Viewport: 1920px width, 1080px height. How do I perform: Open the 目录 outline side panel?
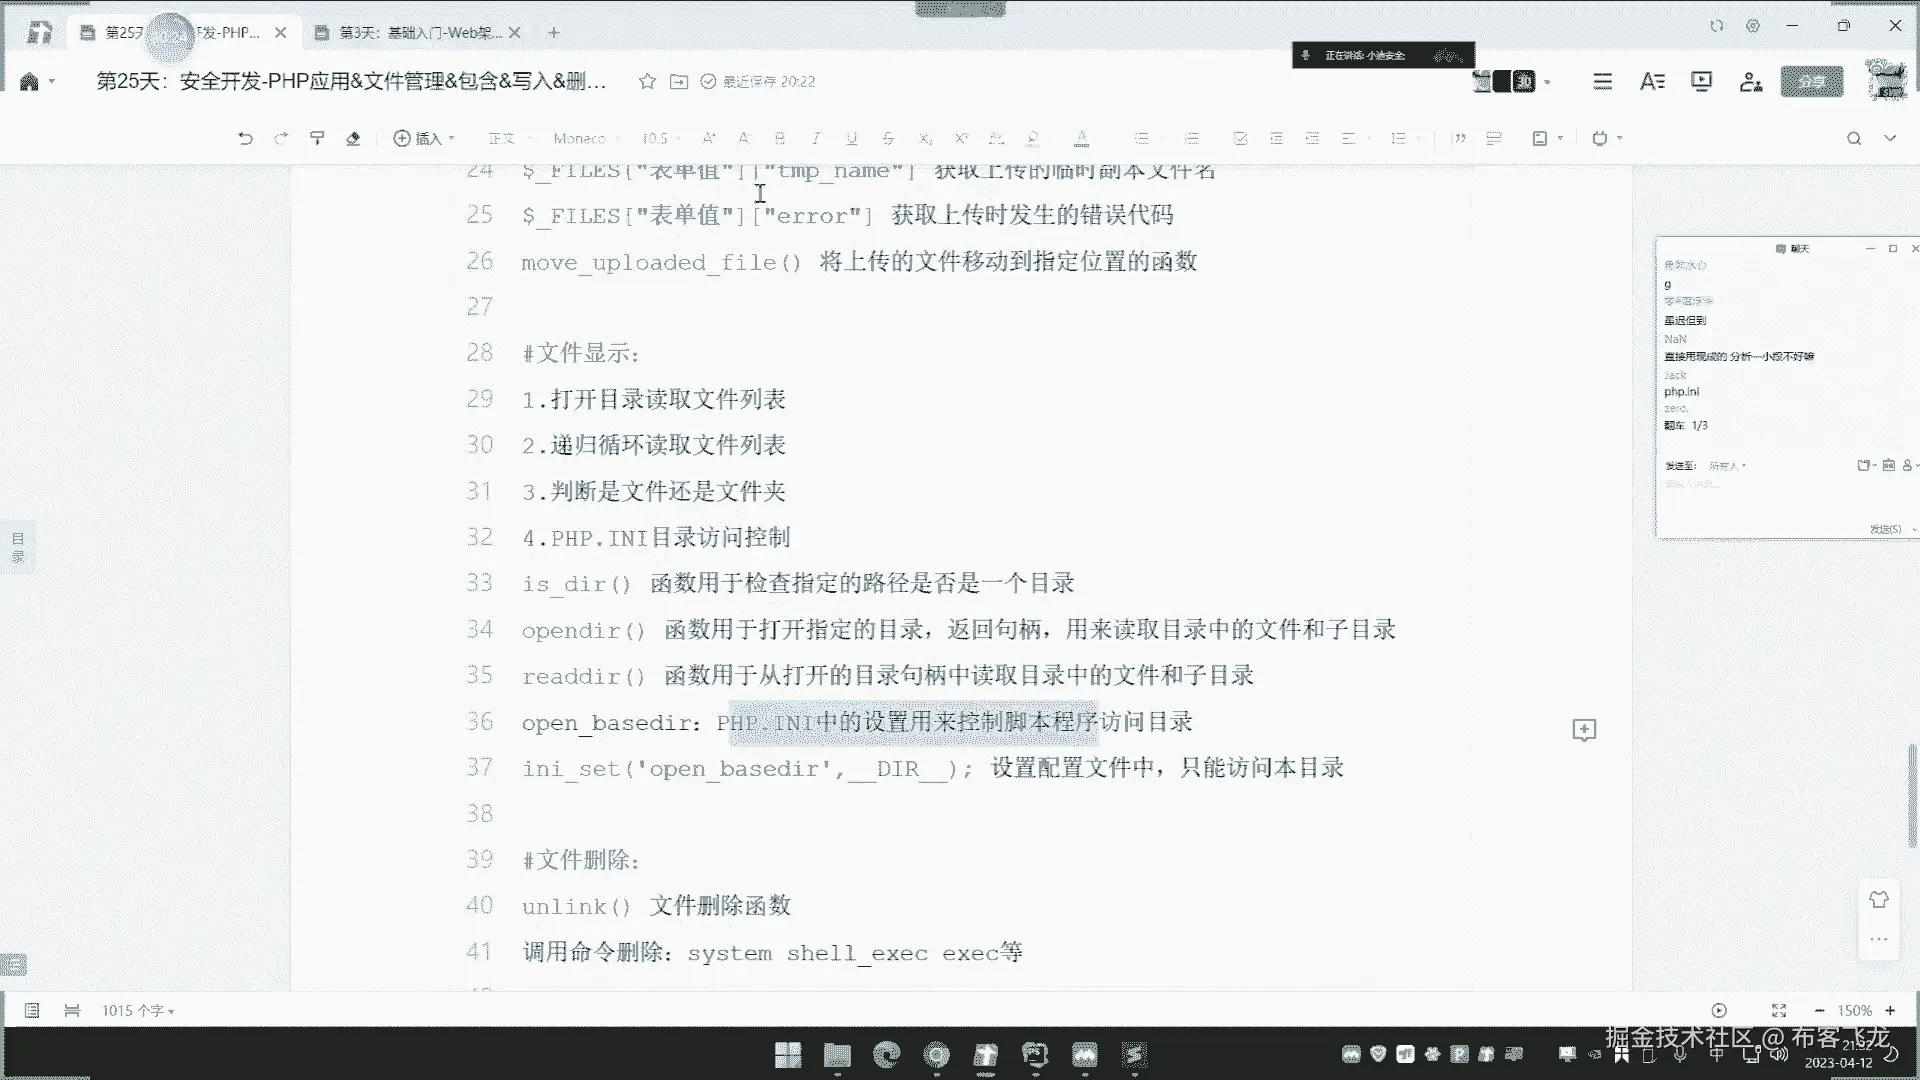[18, 547]
